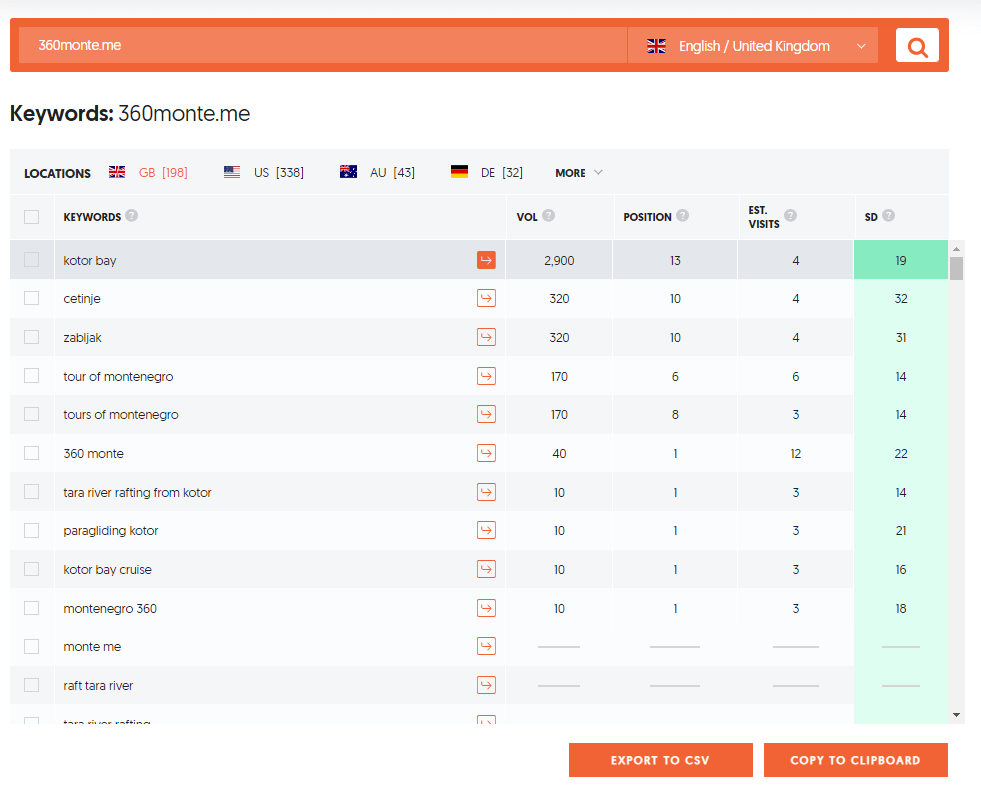Sort by the VOL column header
Viewport: 981px width, 788px height.
(x=527, y=217)
